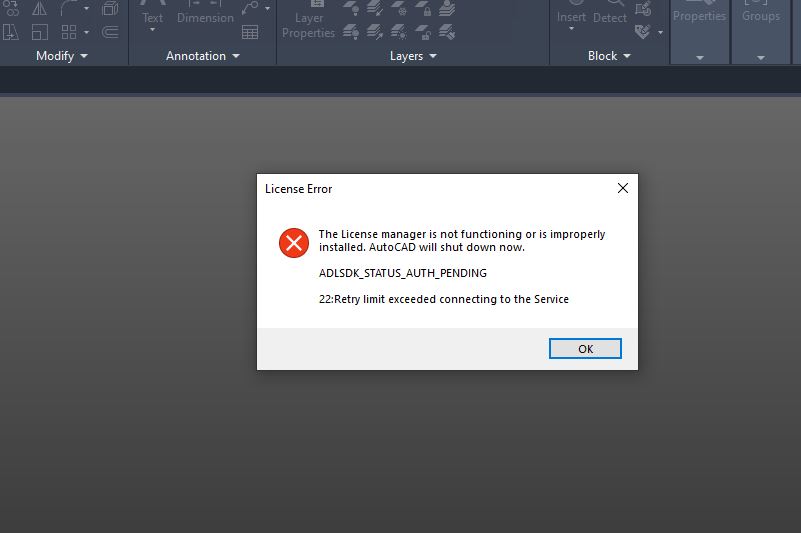Select the Scale tool in Modify panel
The width and height of the screenshot is (801, 533).
(39, 32)
